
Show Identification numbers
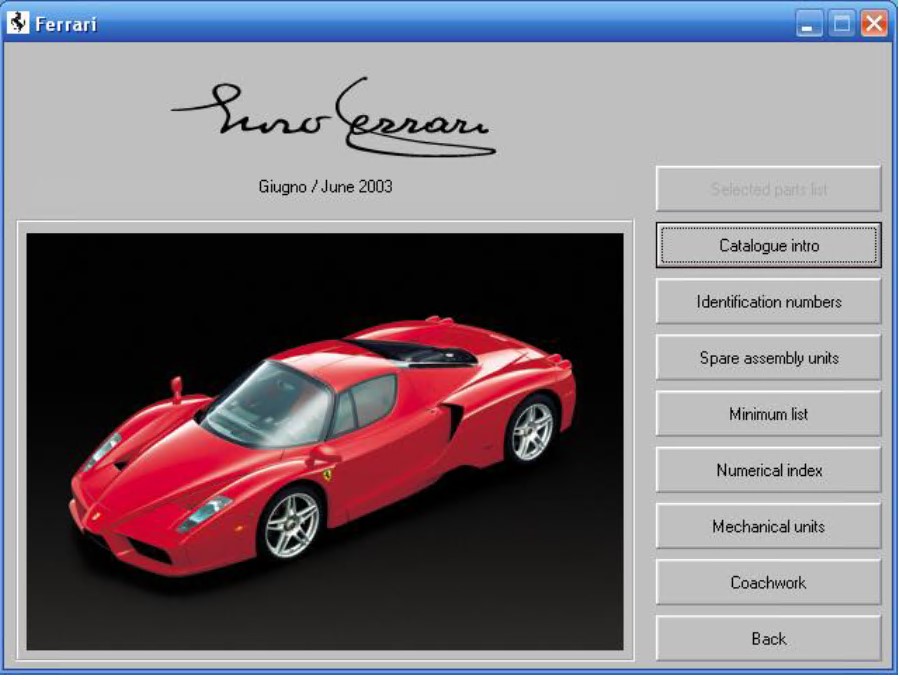pos(768,301)
